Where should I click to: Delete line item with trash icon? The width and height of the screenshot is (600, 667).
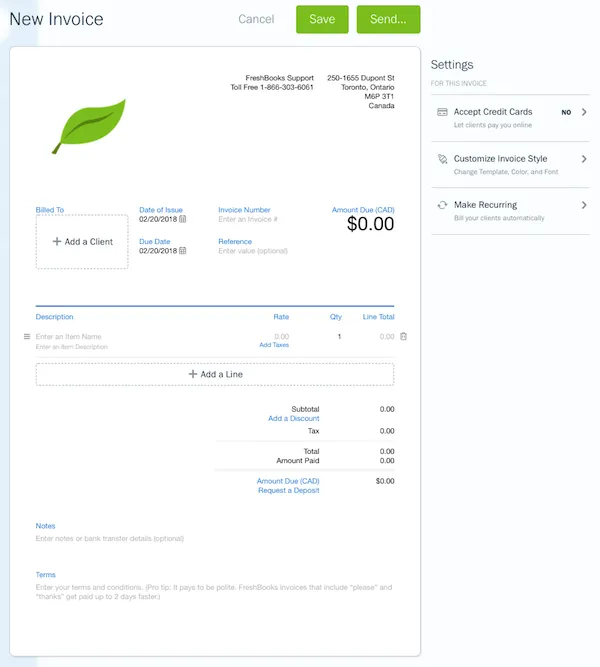403,337
